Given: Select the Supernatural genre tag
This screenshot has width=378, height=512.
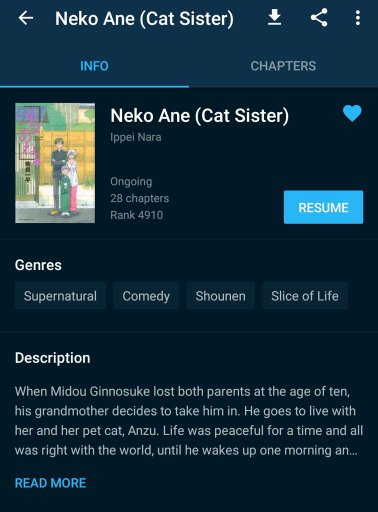Looking at the screenshot, I should (60, 296).
